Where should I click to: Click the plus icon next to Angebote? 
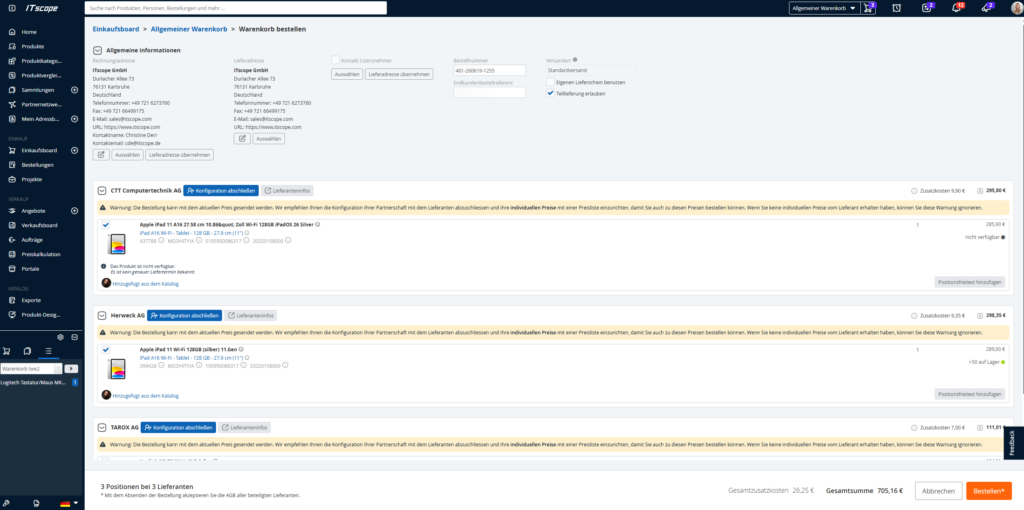74,211
